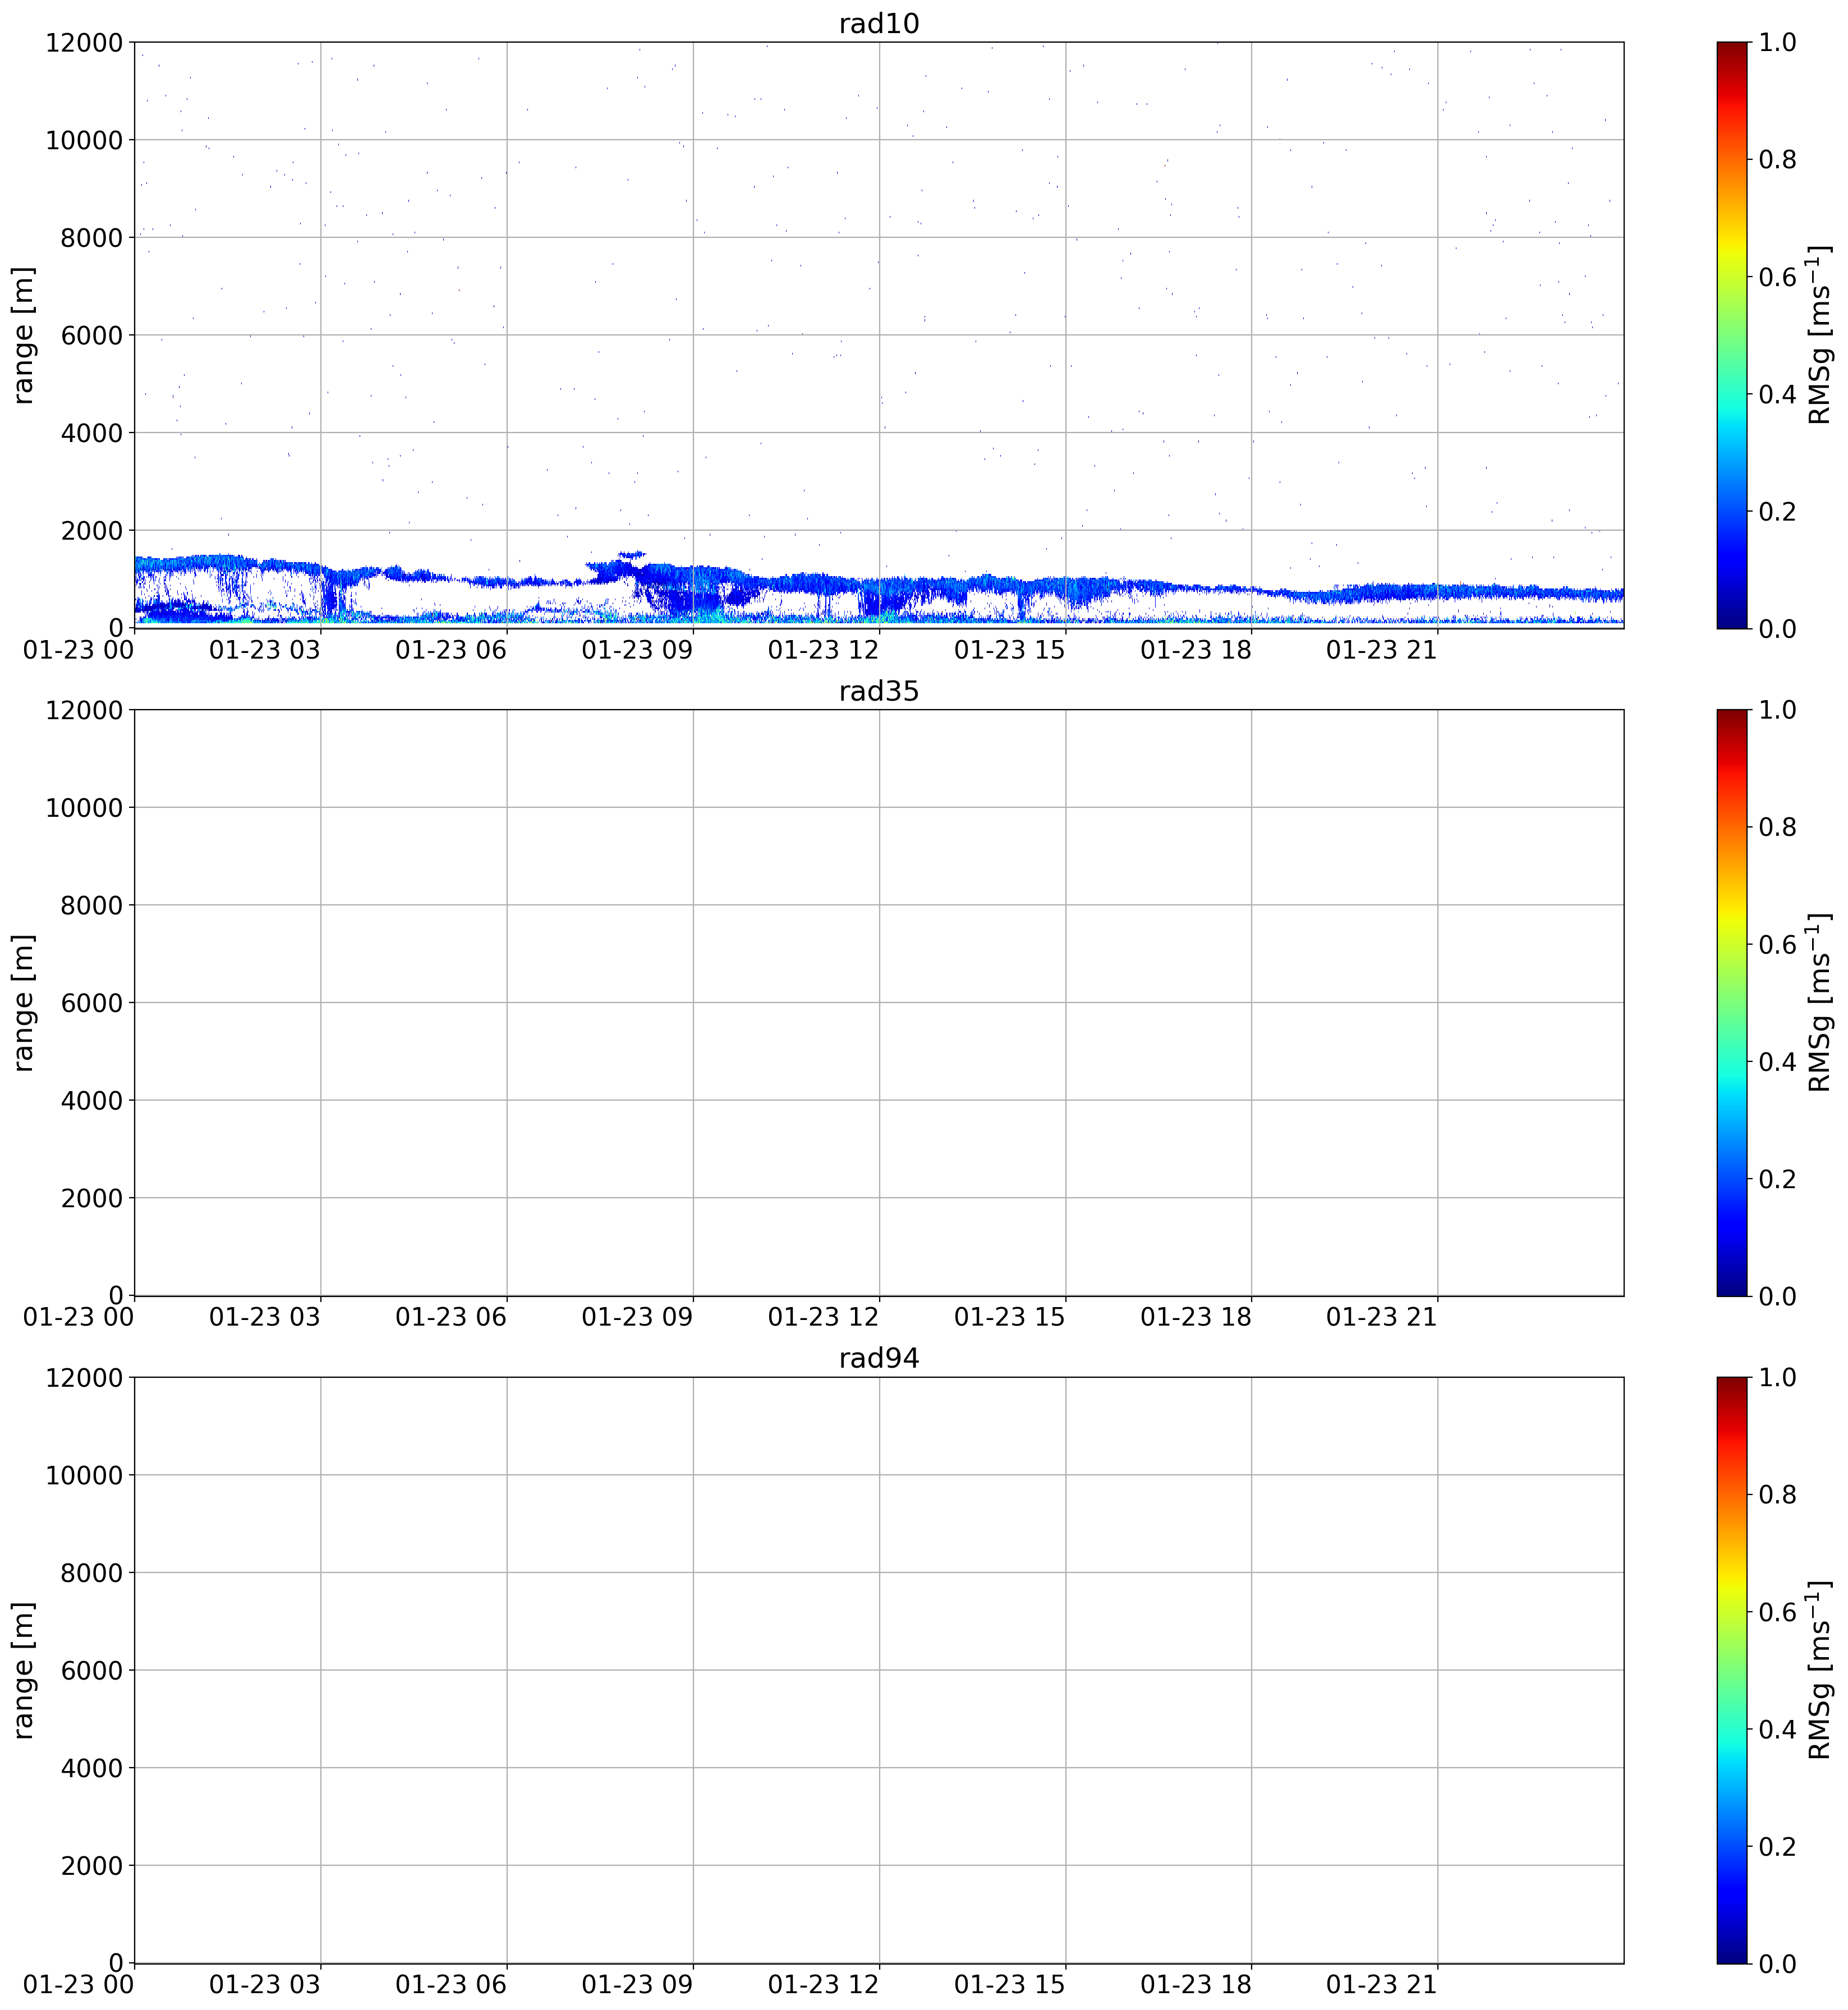Click the rad10 plot title

point(878,23)
